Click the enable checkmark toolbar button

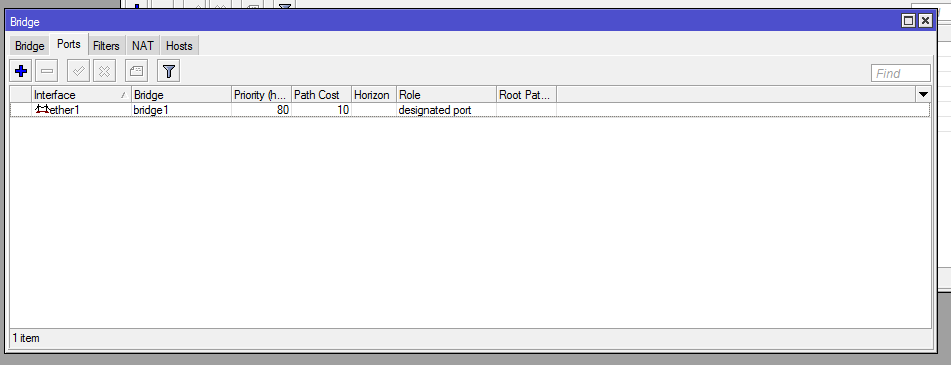pos(78,72)
